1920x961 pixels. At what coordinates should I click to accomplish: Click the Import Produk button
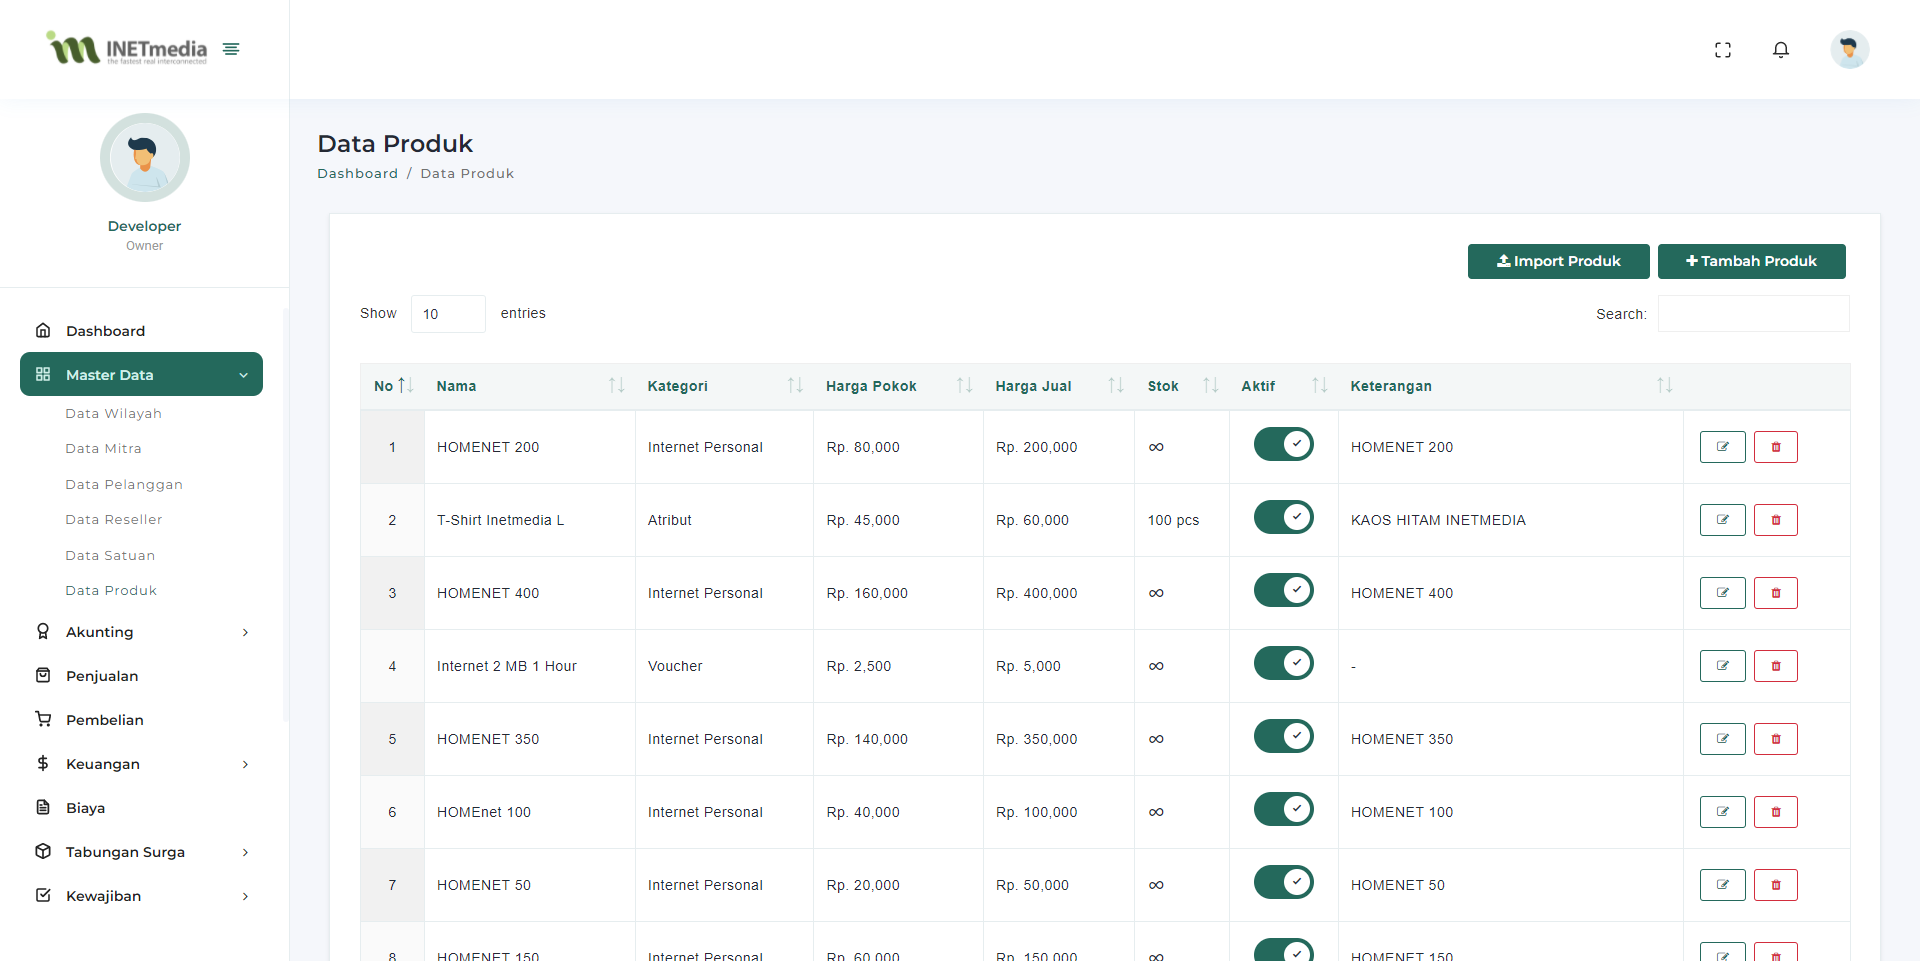[x=1558, y=261]
